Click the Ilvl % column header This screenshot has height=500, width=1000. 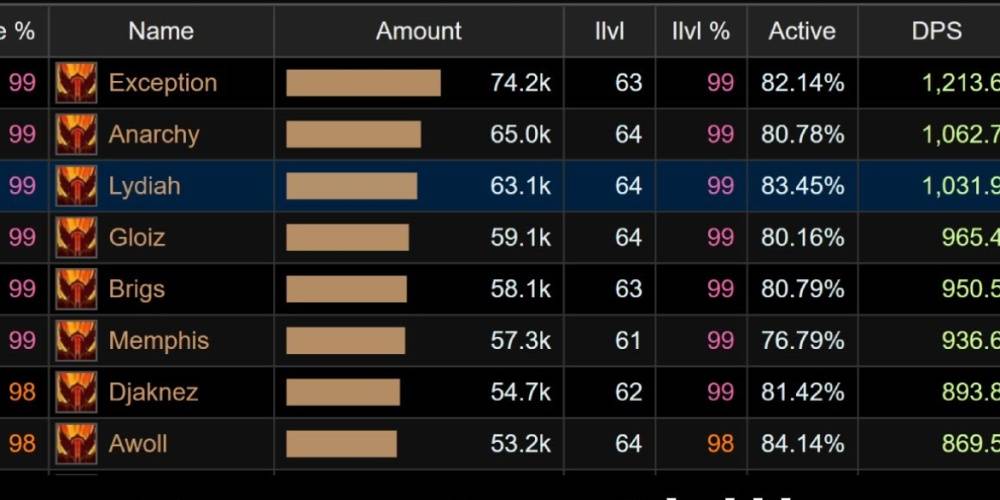pos(700,31)
